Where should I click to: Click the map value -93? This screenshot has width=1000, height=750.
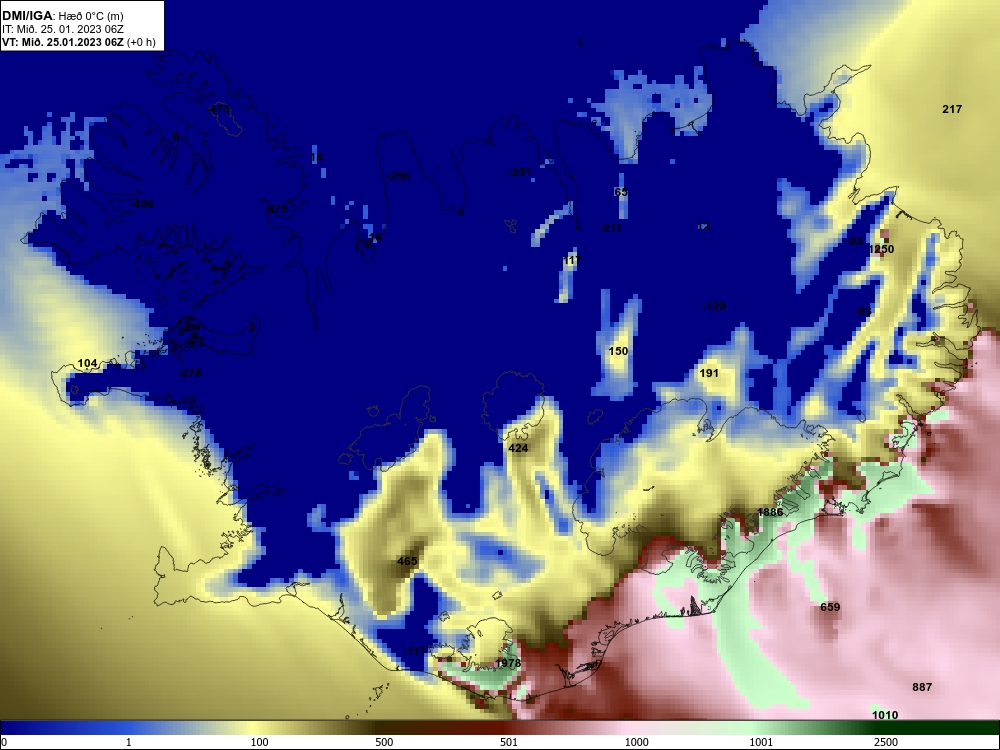[855, 241]
